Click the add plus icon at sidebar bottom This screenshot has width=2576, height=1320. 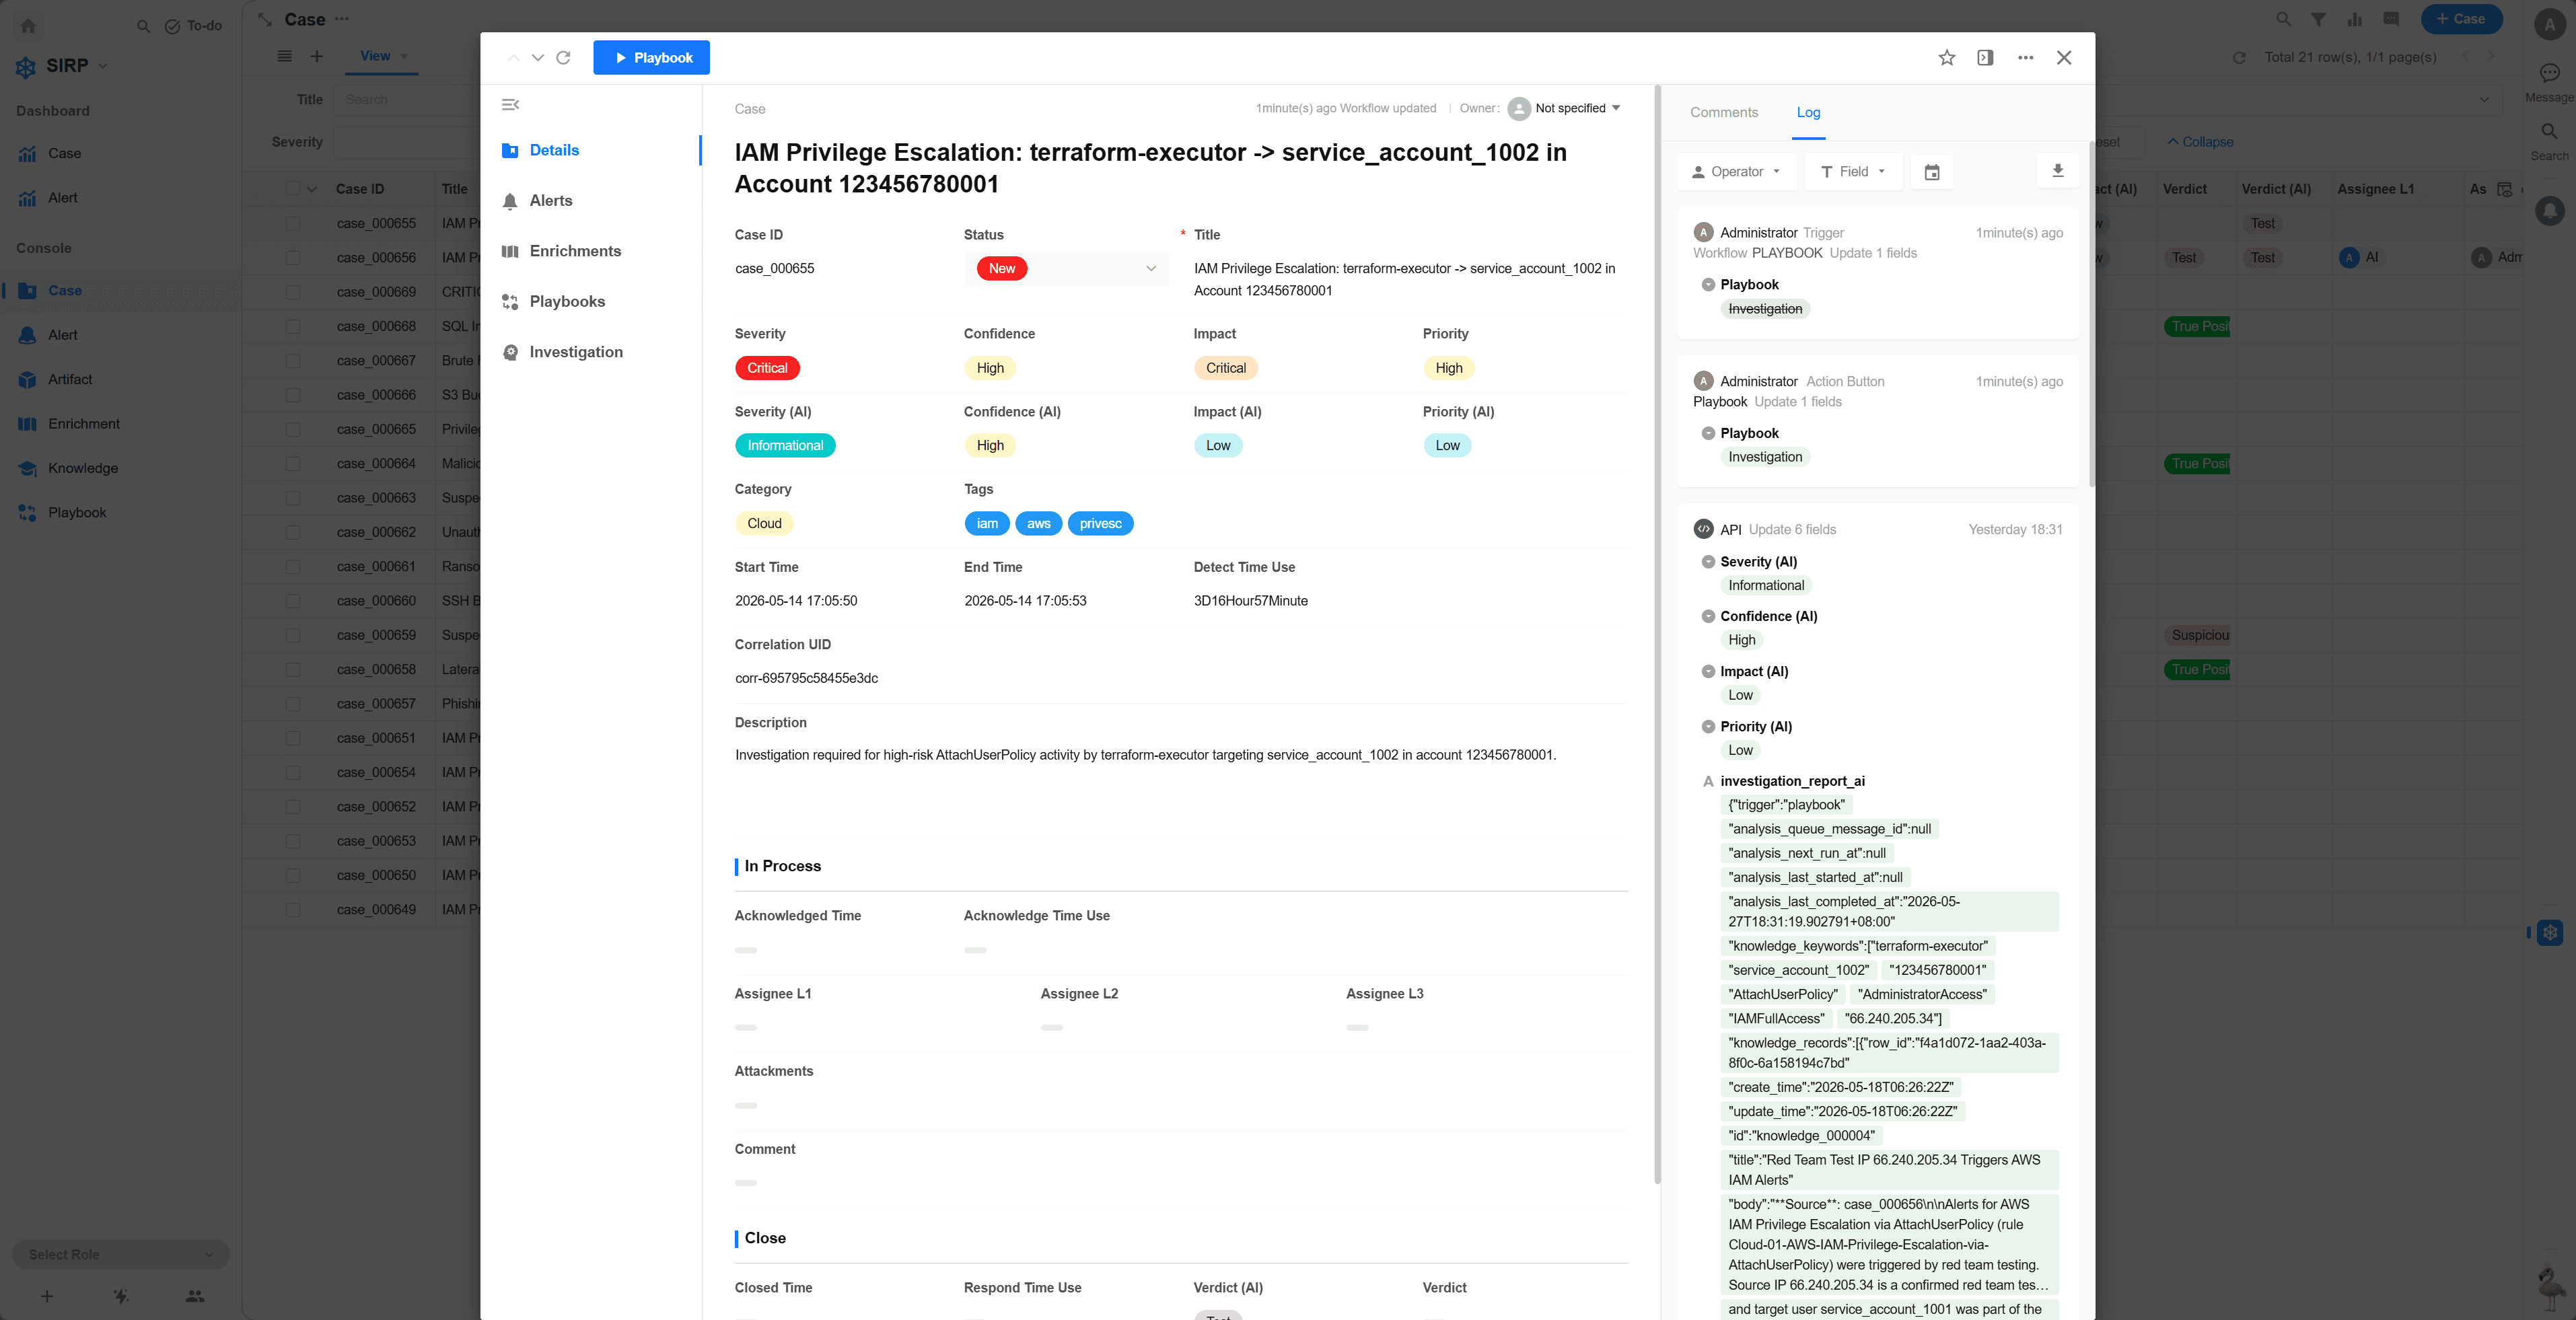point(47,1297)
